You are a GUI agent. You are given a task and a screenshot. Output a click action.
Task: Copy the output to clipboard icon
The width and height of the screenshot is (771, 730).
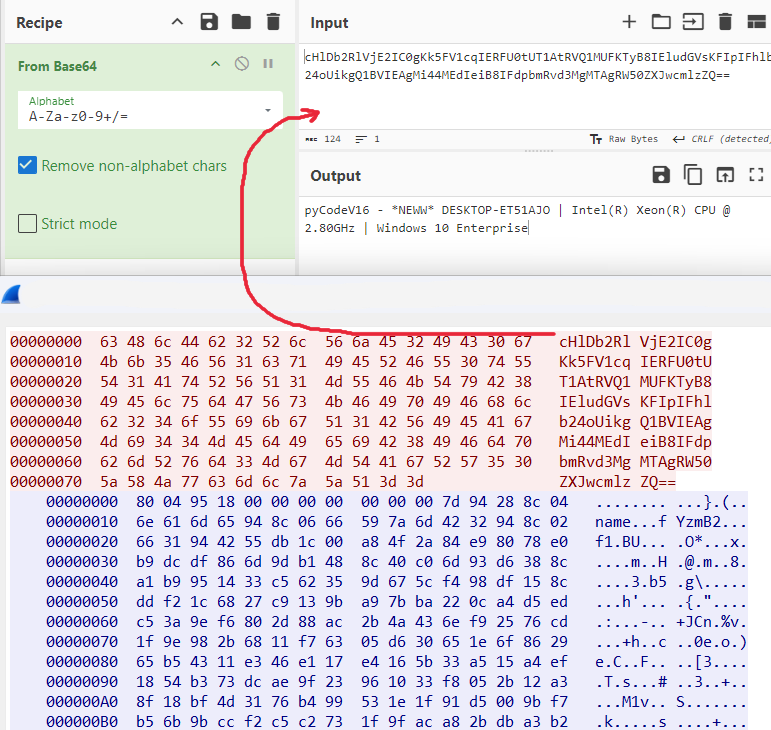(x=693, y=175)
